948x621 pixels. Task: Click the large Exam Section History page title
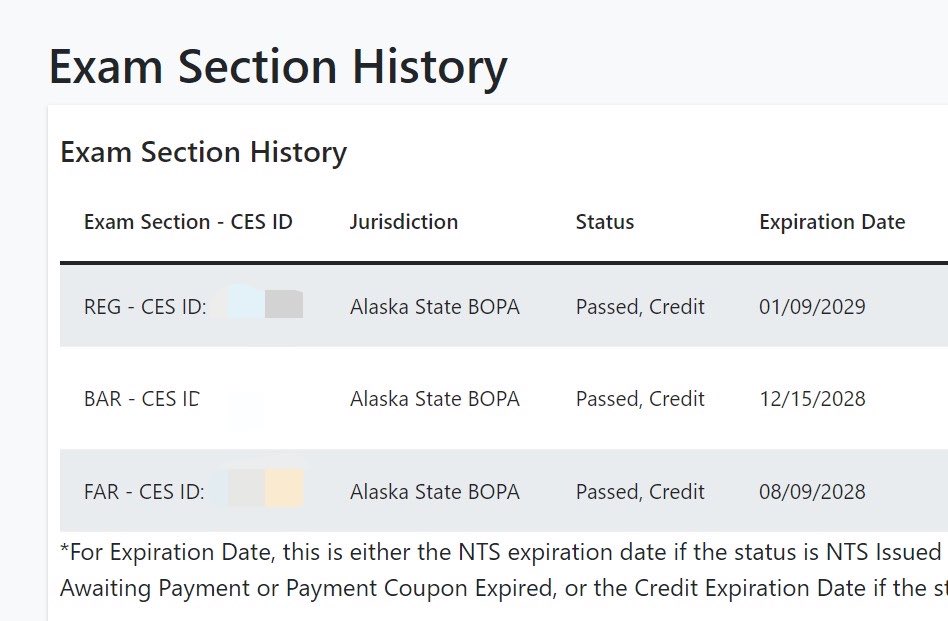pos(278,67)
